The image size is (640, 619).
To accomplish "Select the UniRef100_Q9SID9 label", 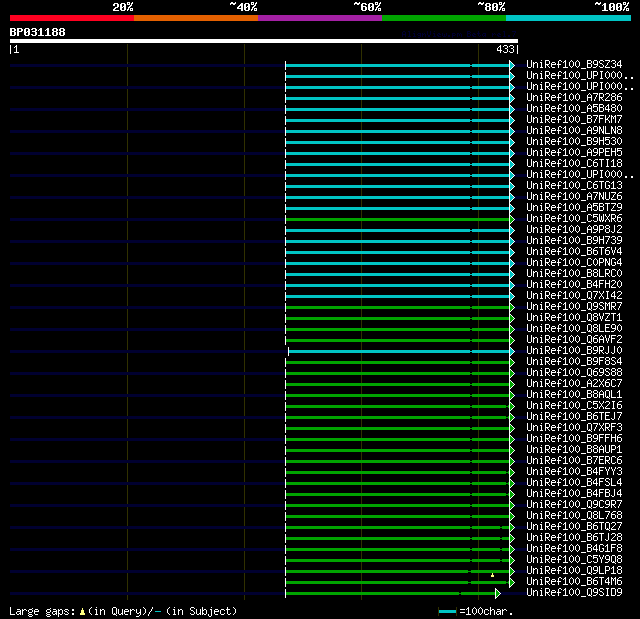I will 574,593.
